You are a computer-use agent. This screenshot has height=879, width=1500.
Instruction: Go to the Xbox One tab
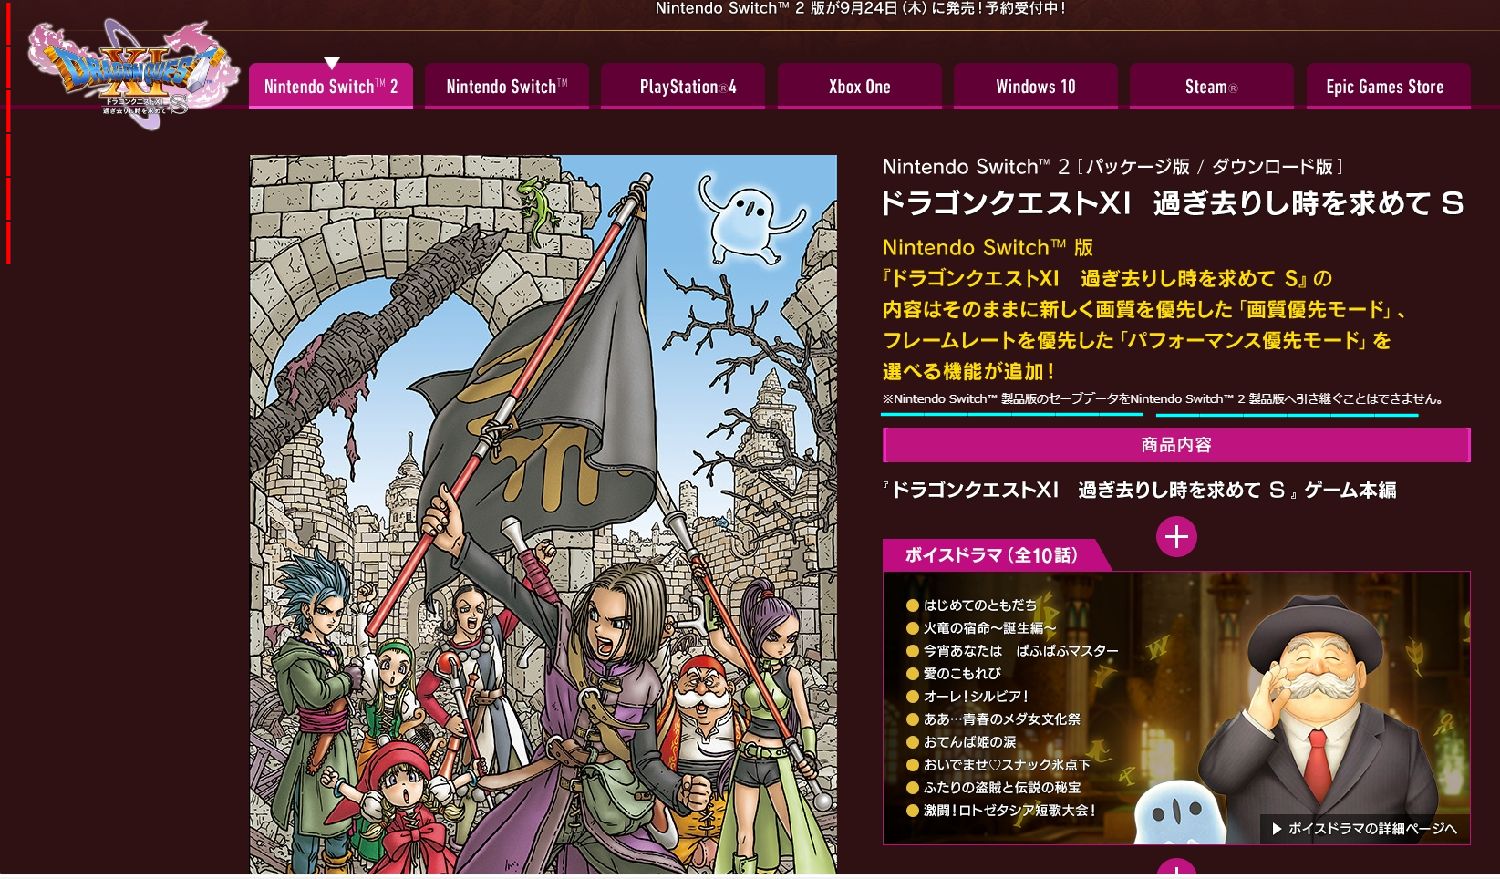click(860, 86)
